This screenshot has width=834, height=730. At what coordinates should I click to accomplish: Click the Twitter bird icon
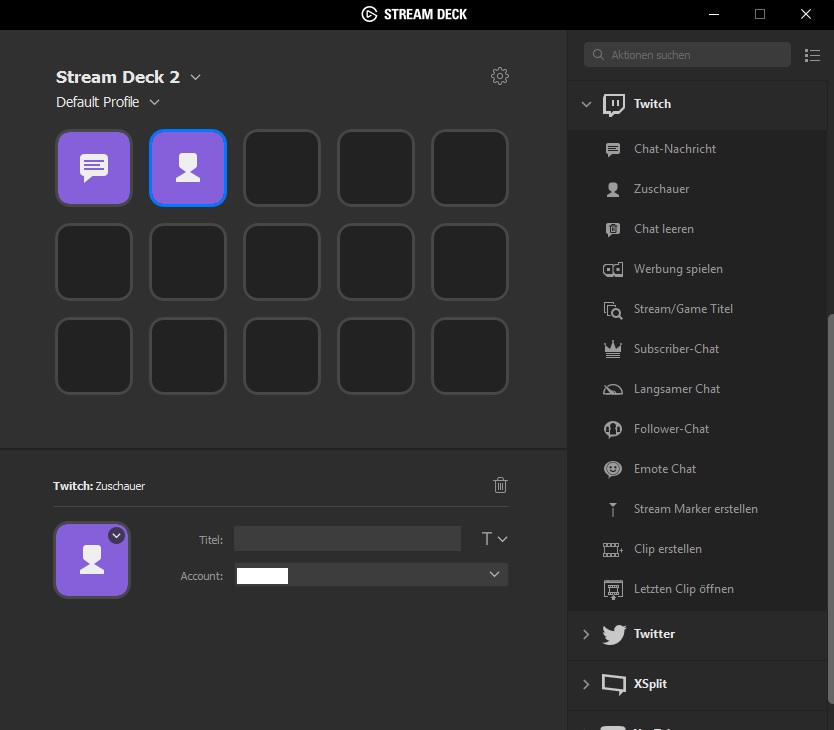(614, 634)
